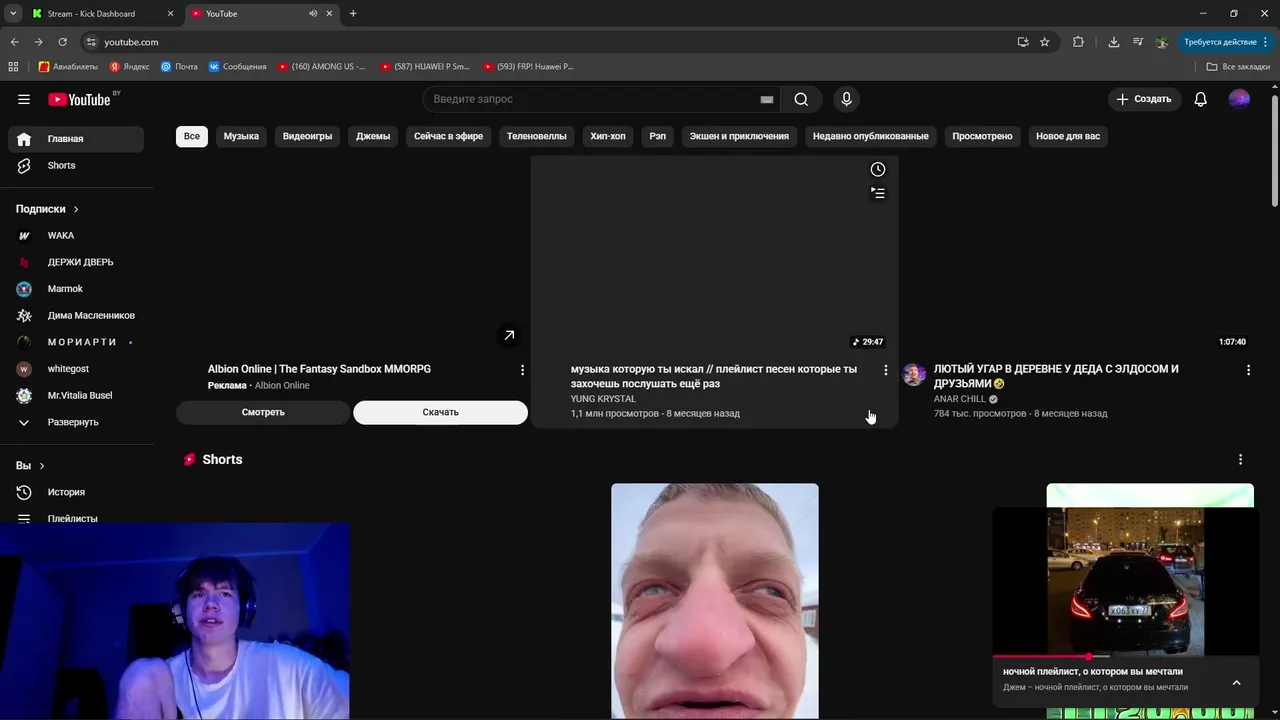1280x720 pixels.
Task: Select the Хип-хоп filter chip
Action: point(608,136)
